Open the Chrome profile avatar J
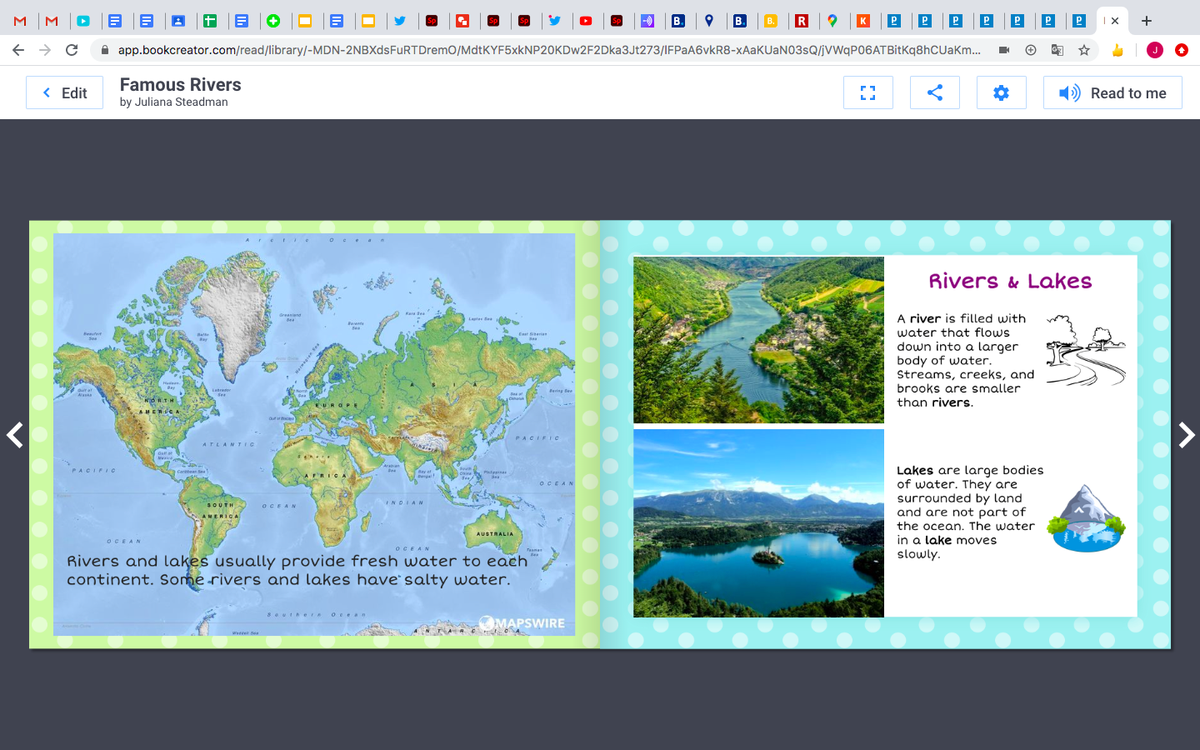Viewport: 1200px width, 750px height. 1154,50
